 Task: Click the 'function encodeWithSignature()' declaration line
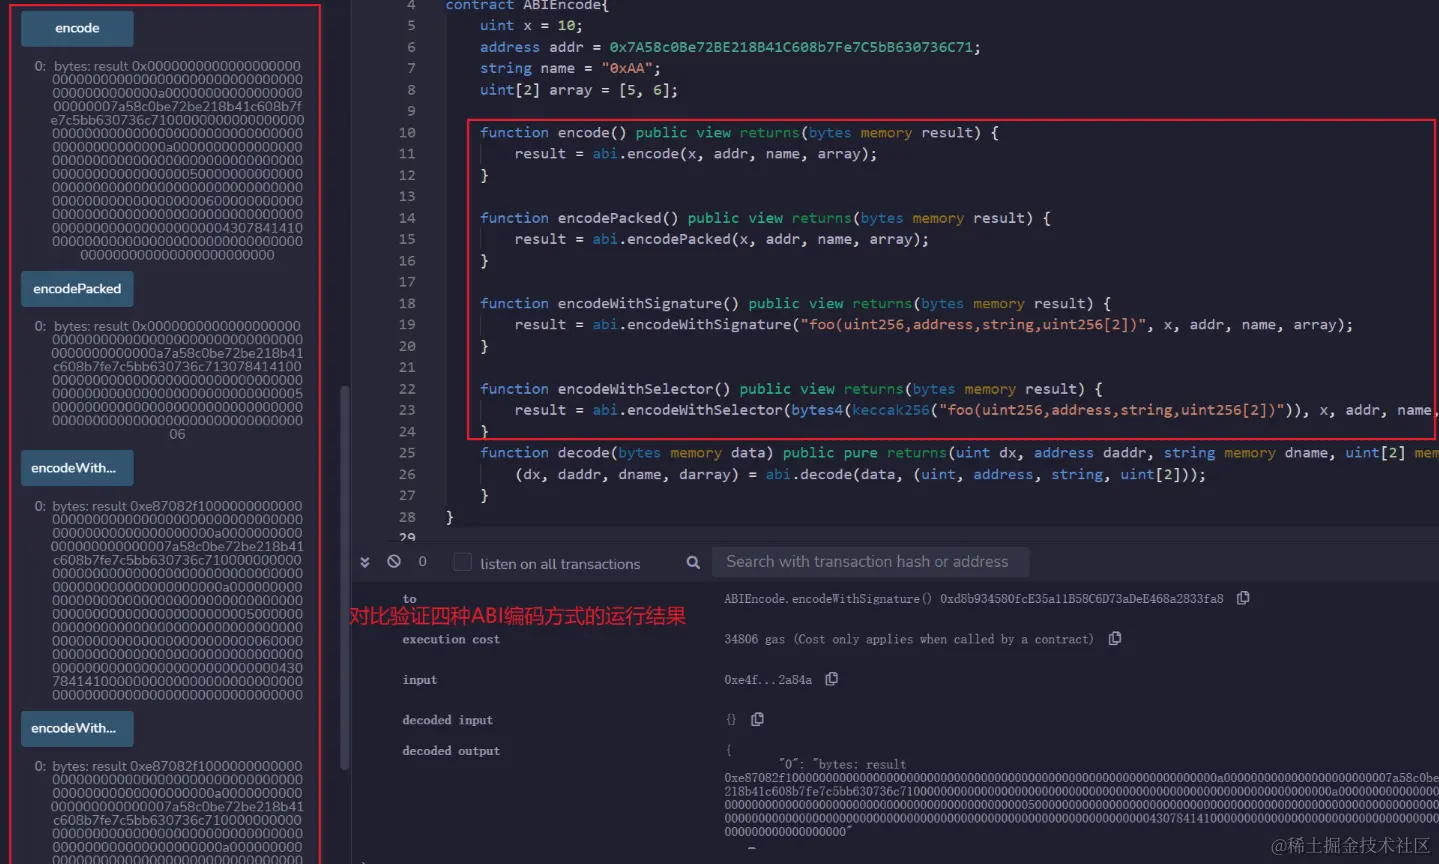pyautogui.click(x=795, y=303)
